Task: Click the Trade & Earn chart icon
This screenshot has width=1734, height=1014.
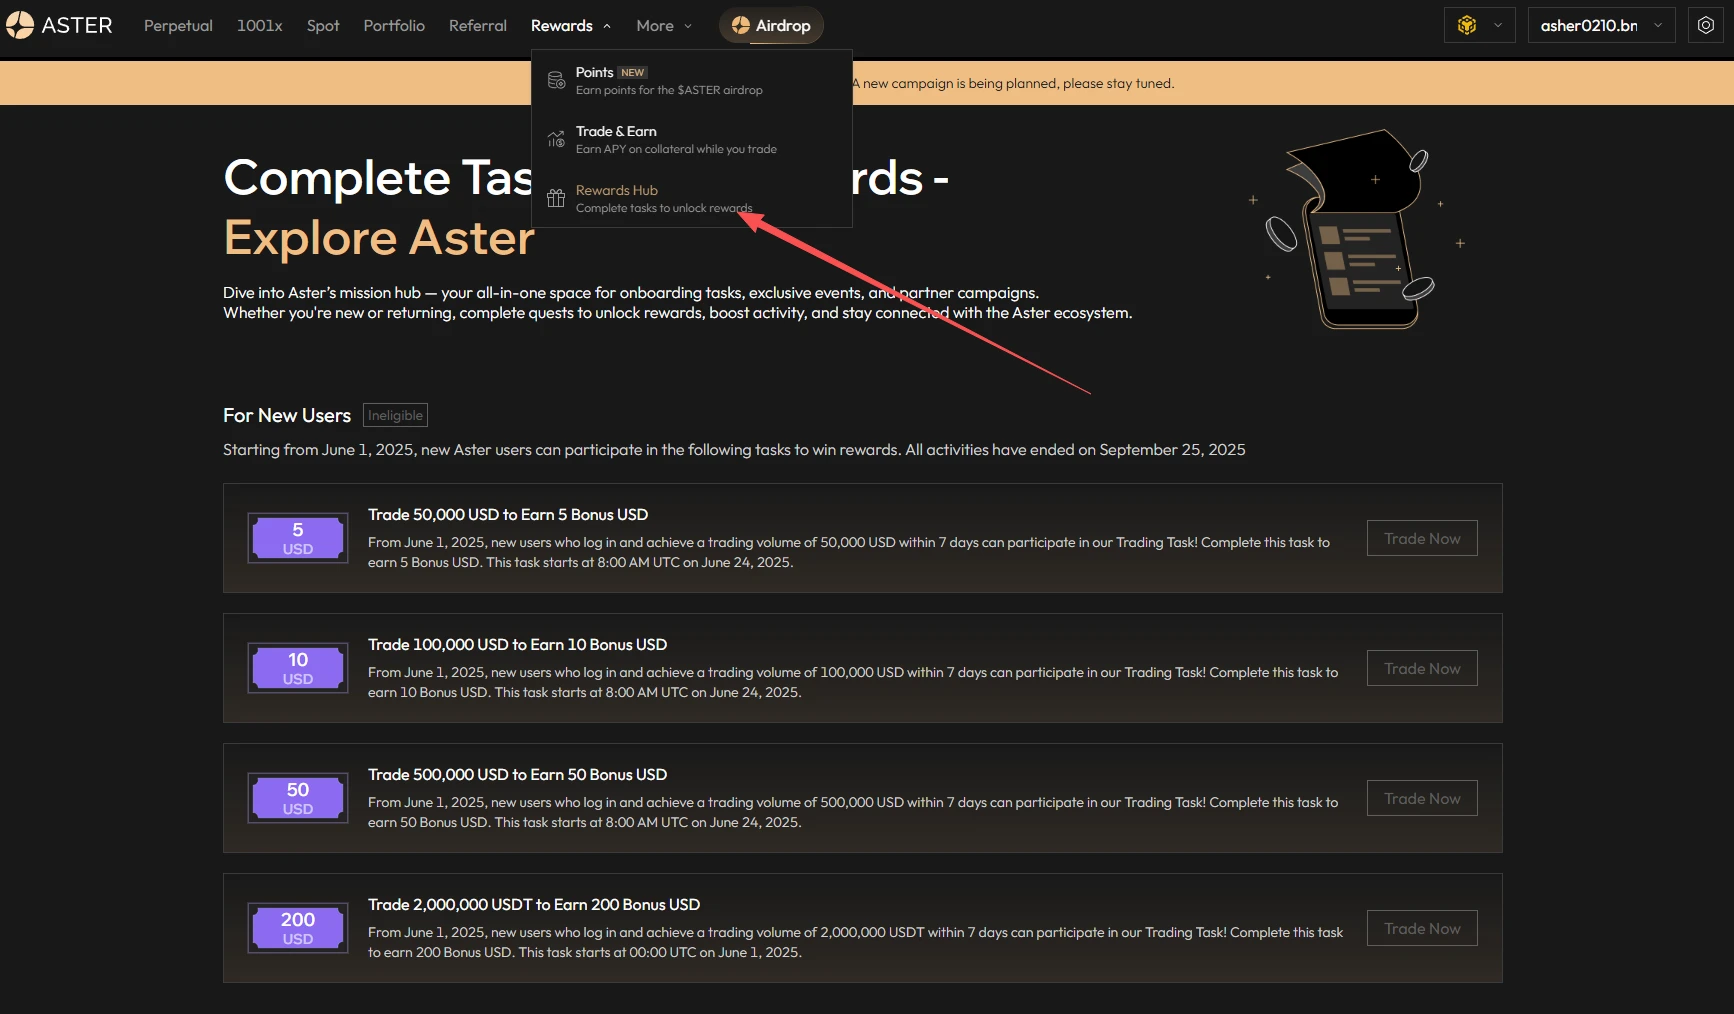Action: [556, 140]
